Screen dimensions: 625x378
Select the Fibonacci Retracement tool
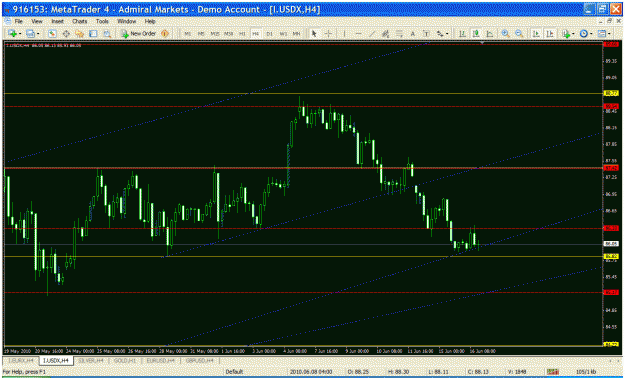click(x=399, y=34)
